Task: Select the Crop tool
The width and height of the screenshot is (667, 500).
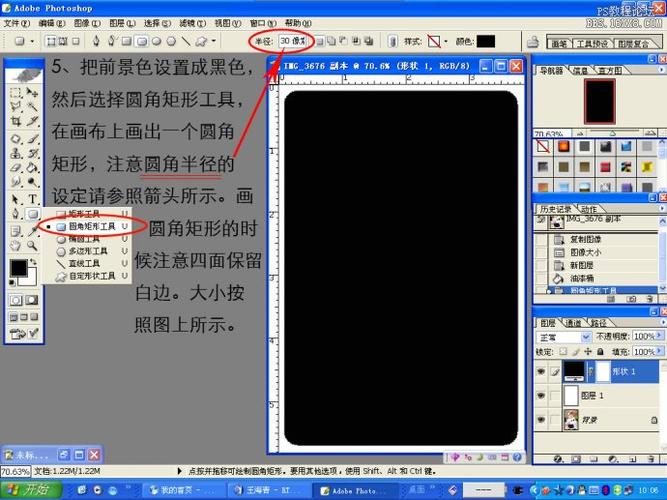Action: pos(16,121)
